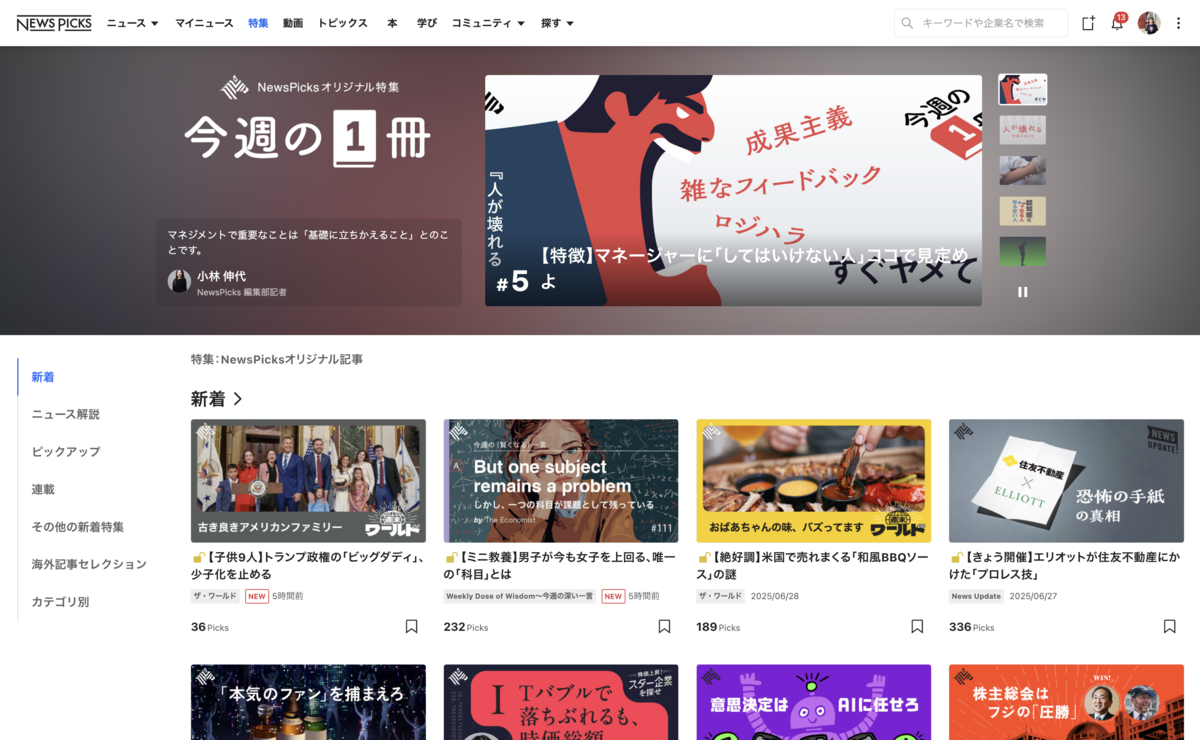The width and height of the screenshot is (1200, 740).
Task: Click 189 Picks count
Action: click(718, 627)
